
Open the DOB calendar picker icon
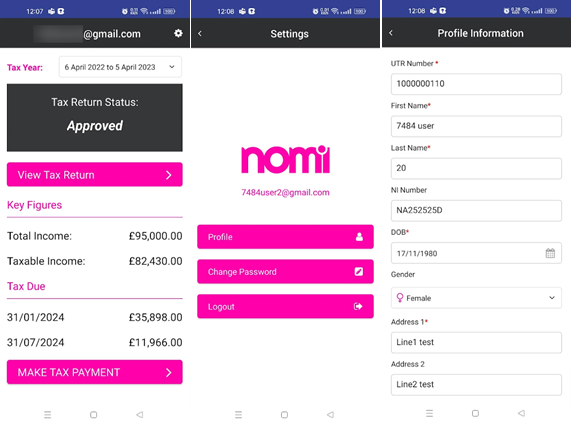550,253
